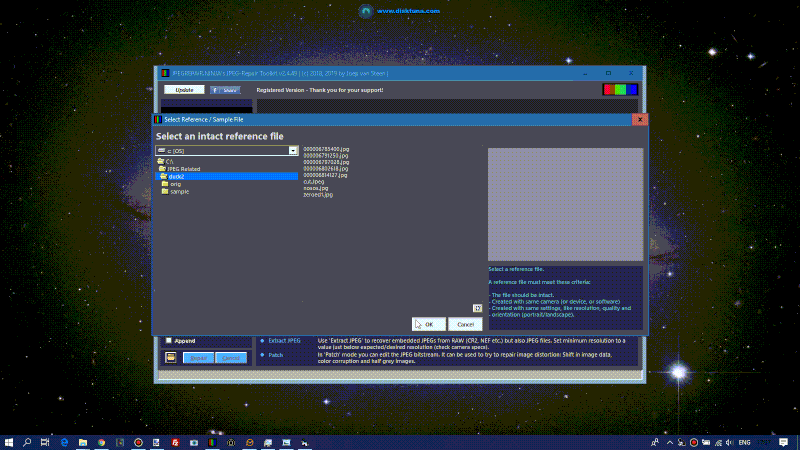Select file 000006797028.jpg

(x=326, y=162)
